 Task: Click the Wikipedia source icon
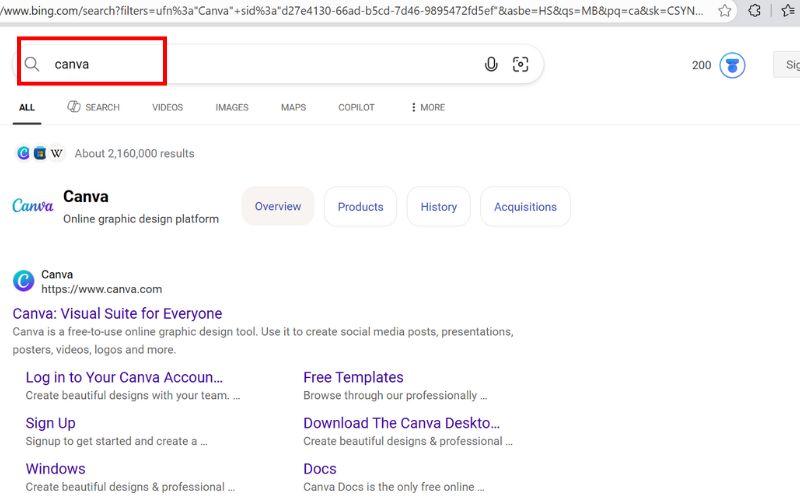tap(57, 153)
